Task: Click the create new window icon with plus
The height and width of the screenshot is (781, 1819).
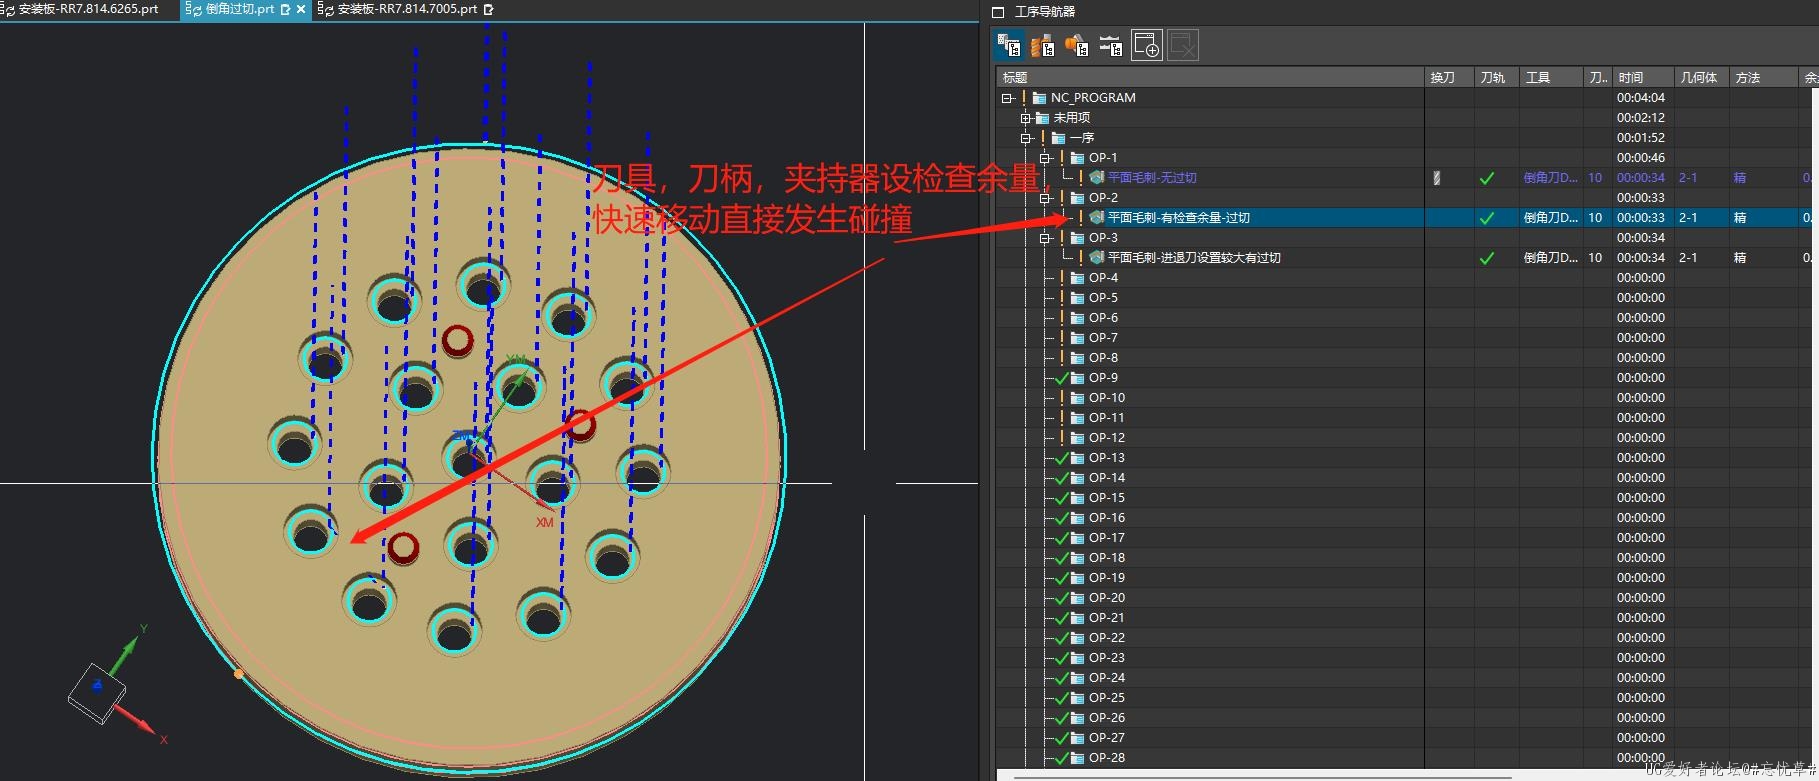Action: pos(1146,45)
